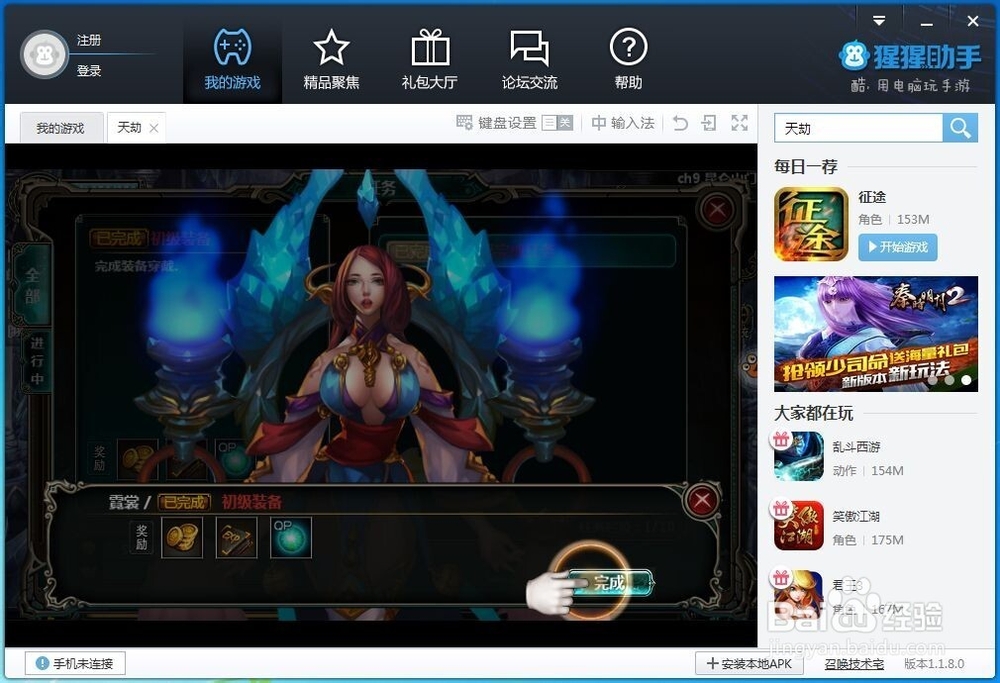The image size is (1000, 683).
Task: Click the 征途 game title text
Action: click(872, 197)
